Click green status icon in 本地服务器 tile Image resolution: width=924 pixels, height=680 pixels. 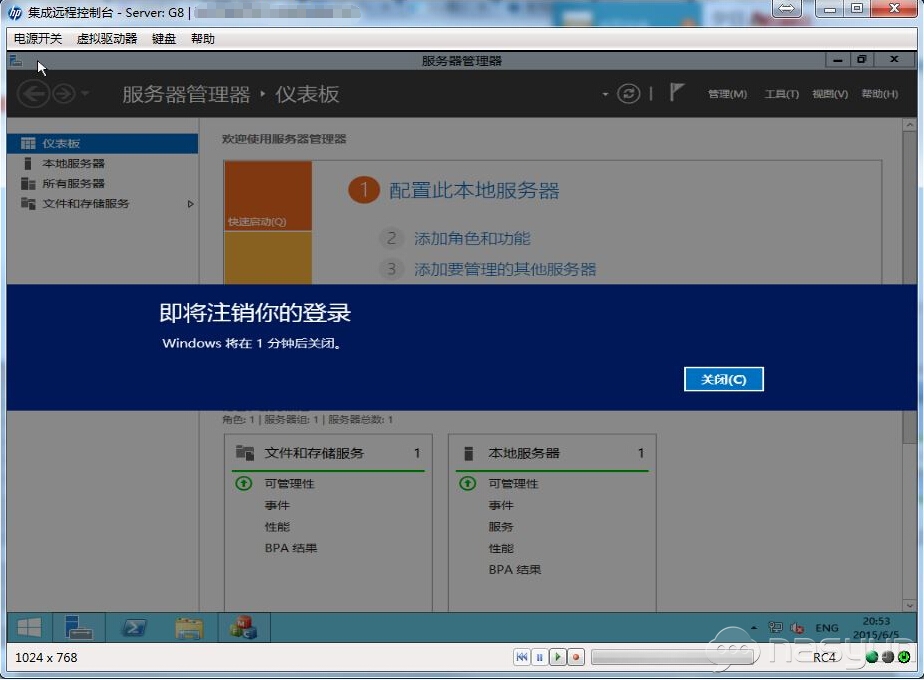[x=467, y=483]
